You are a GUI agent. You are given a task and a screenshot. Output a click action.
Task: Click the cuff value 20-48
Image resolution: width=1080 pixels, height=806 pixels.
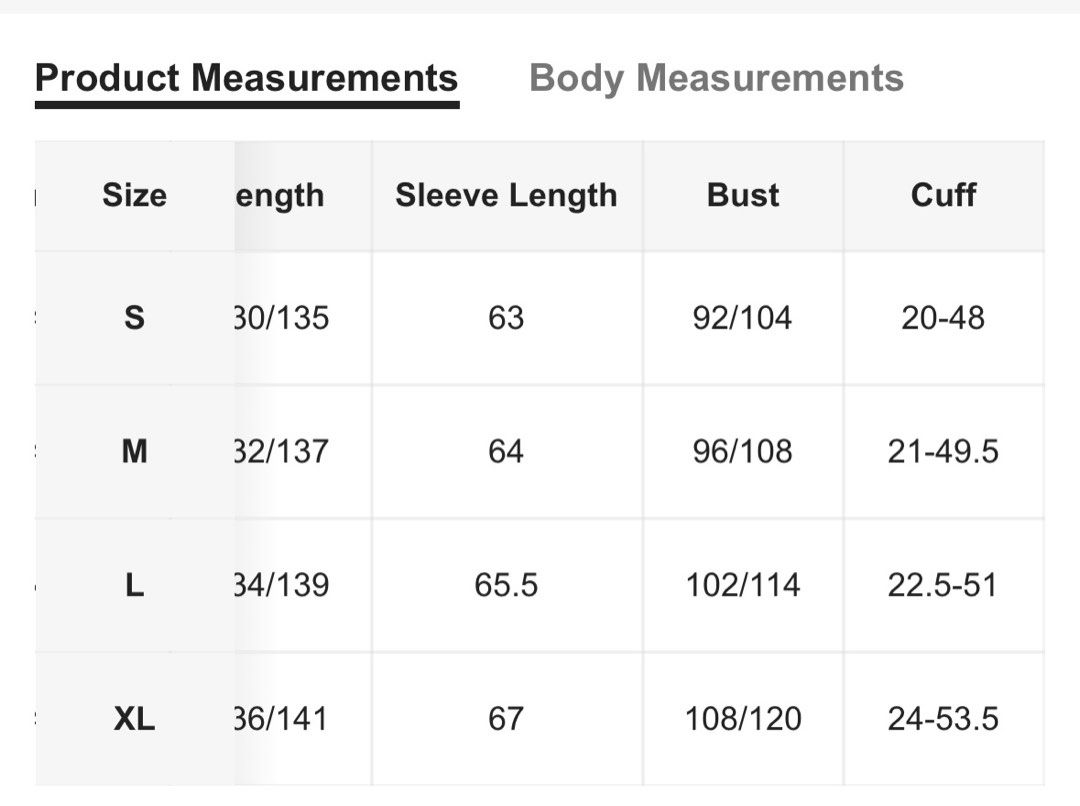[943, 318]
